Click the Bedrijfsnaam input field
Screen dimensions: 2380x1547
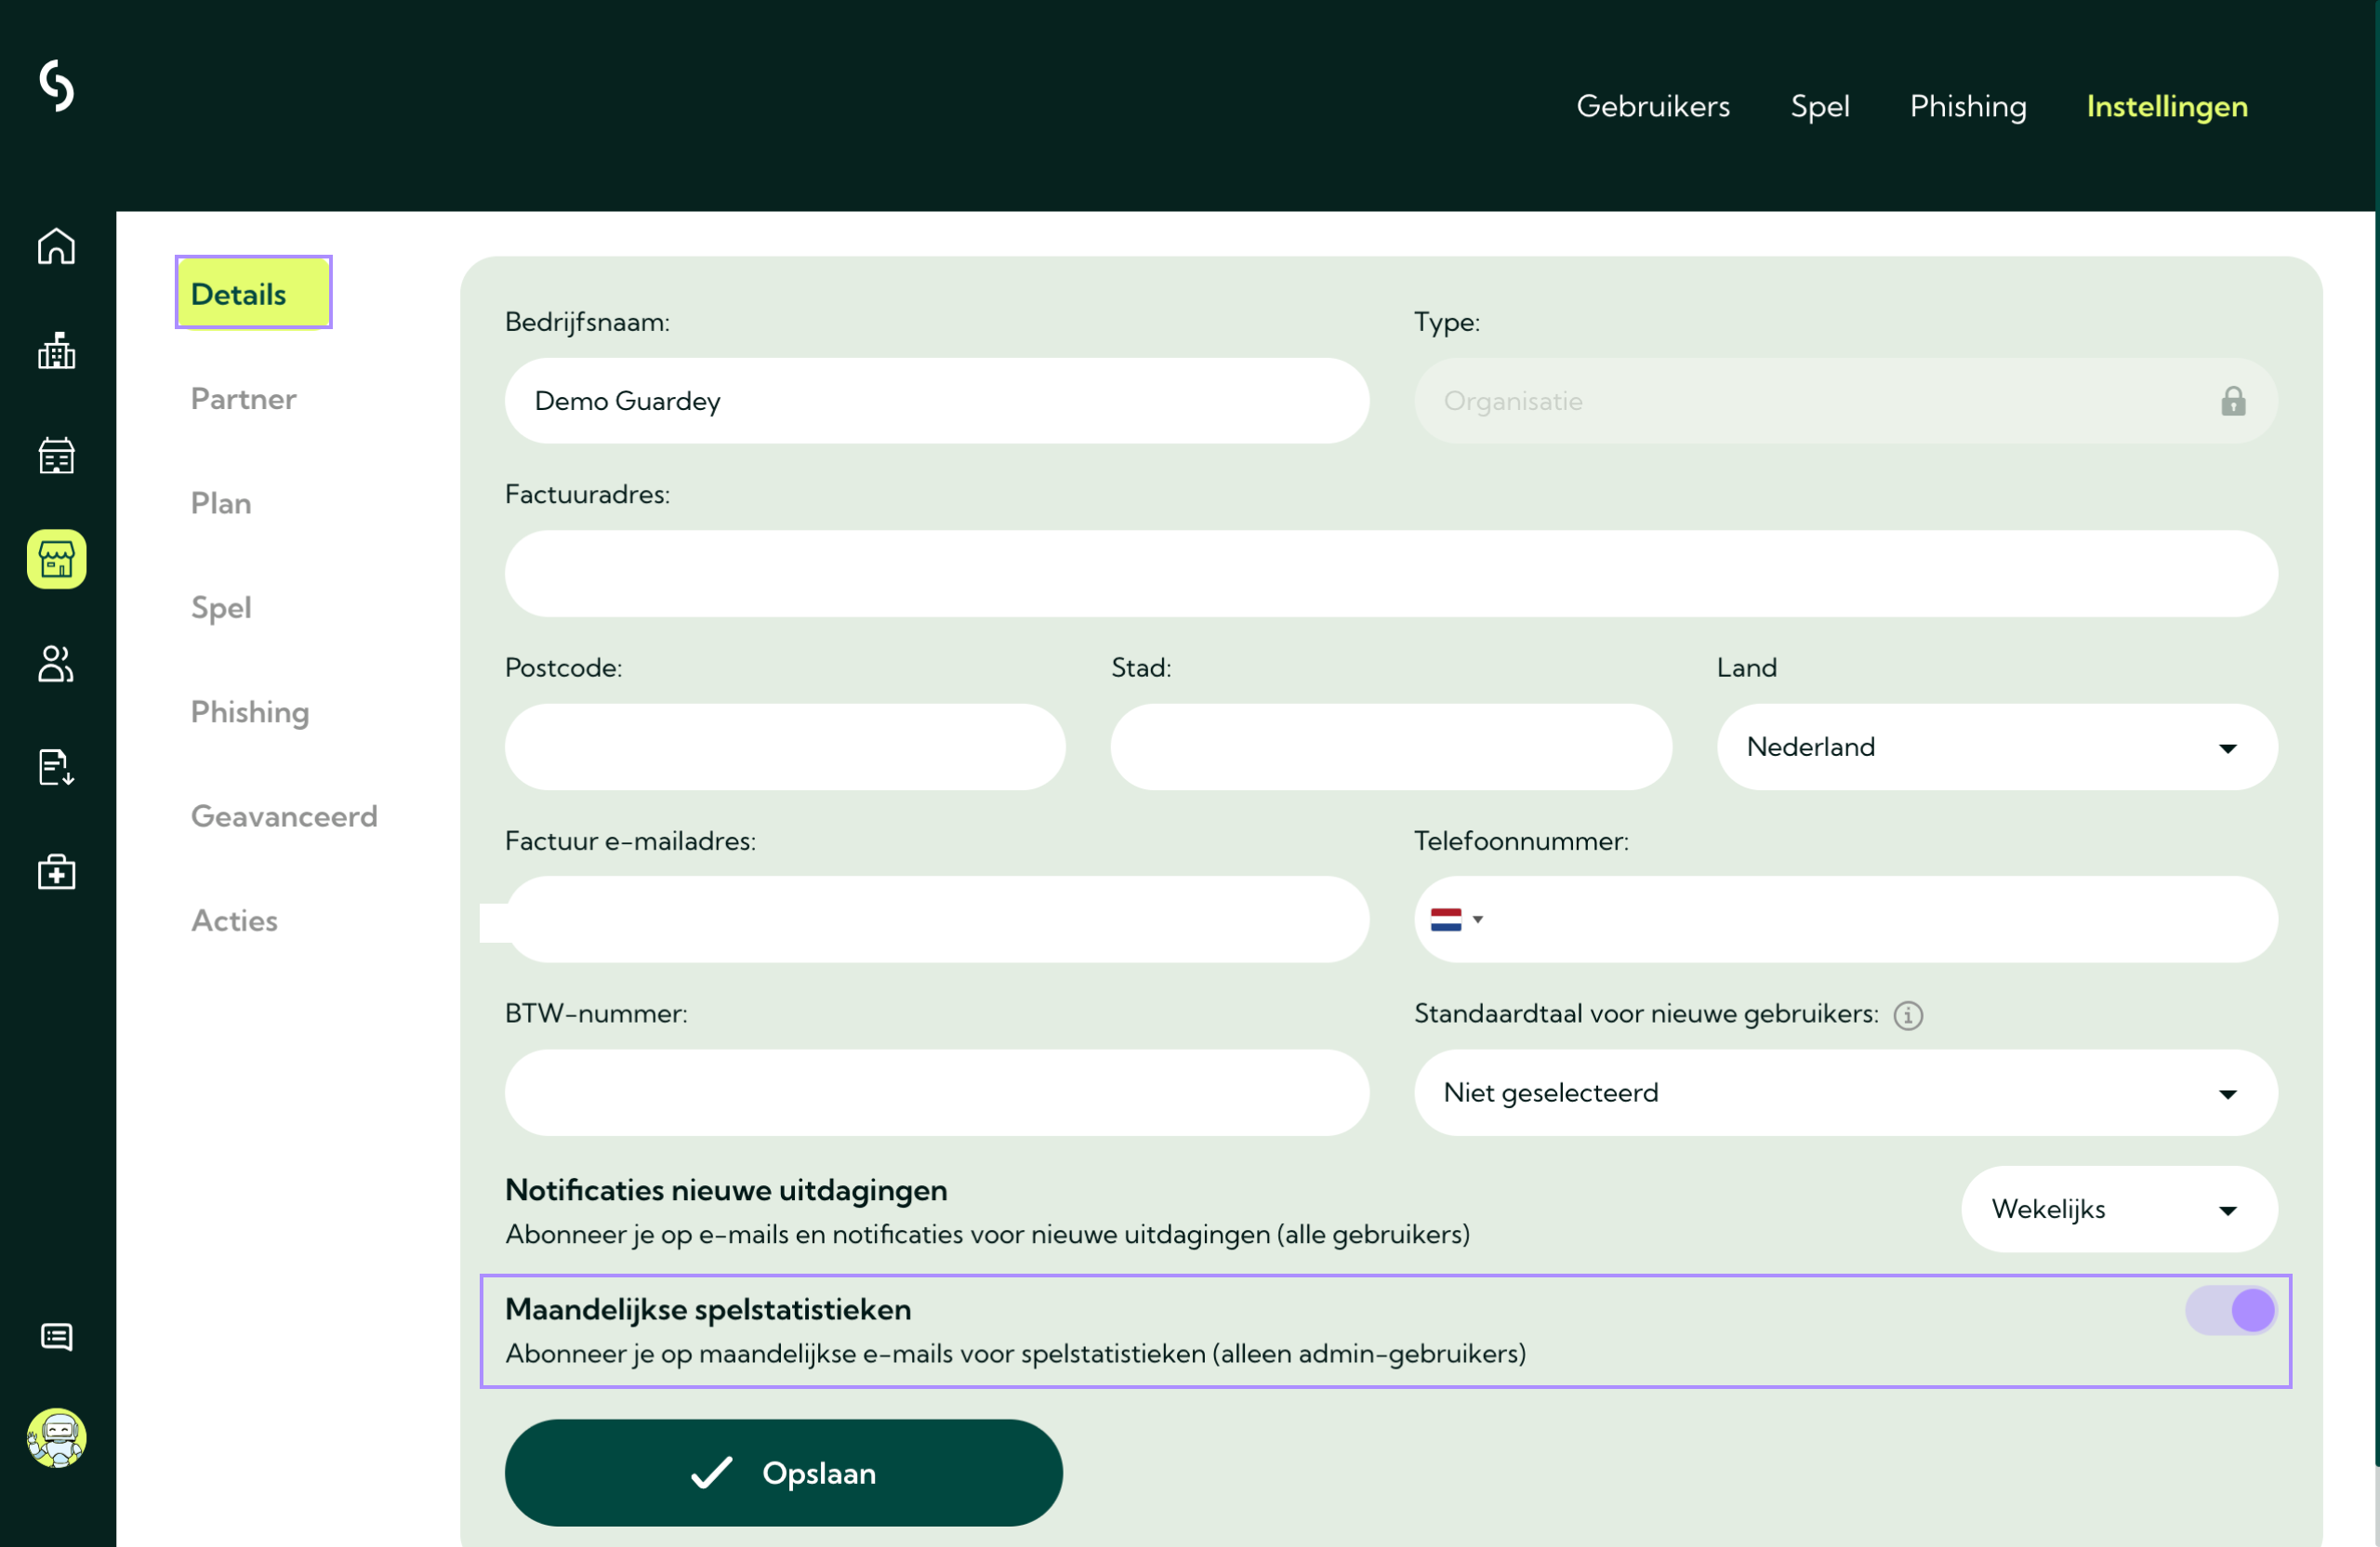tap(936, 401)
